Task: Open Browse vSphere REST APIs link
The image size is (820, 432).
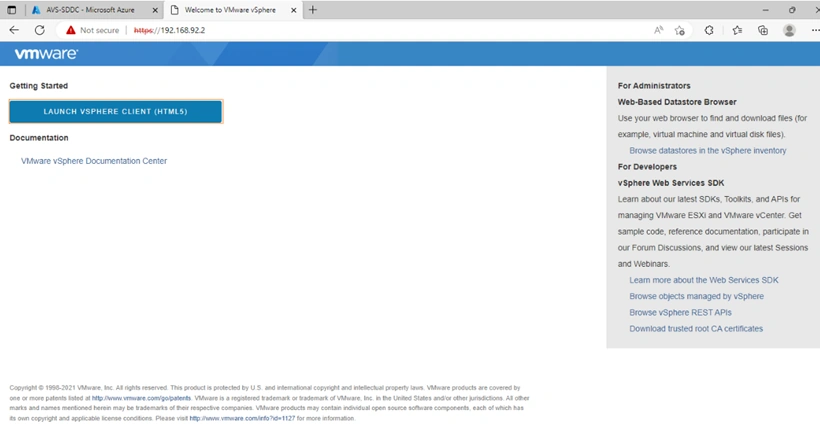Action: (x=680, y=313)
